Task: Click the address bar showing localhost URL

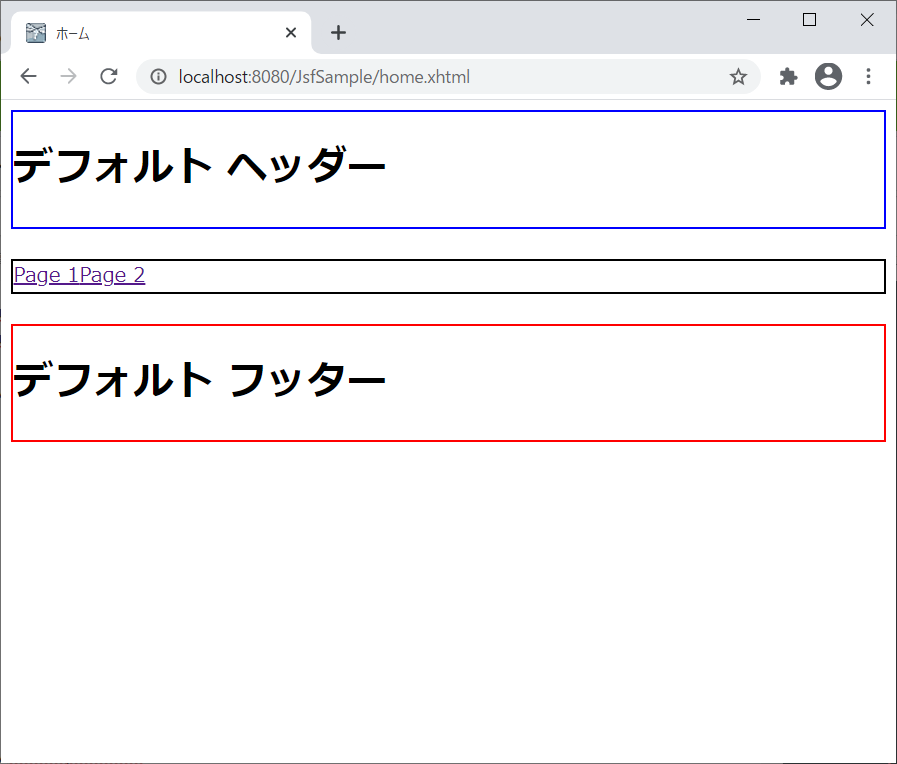Action: (x=400, y=76)
